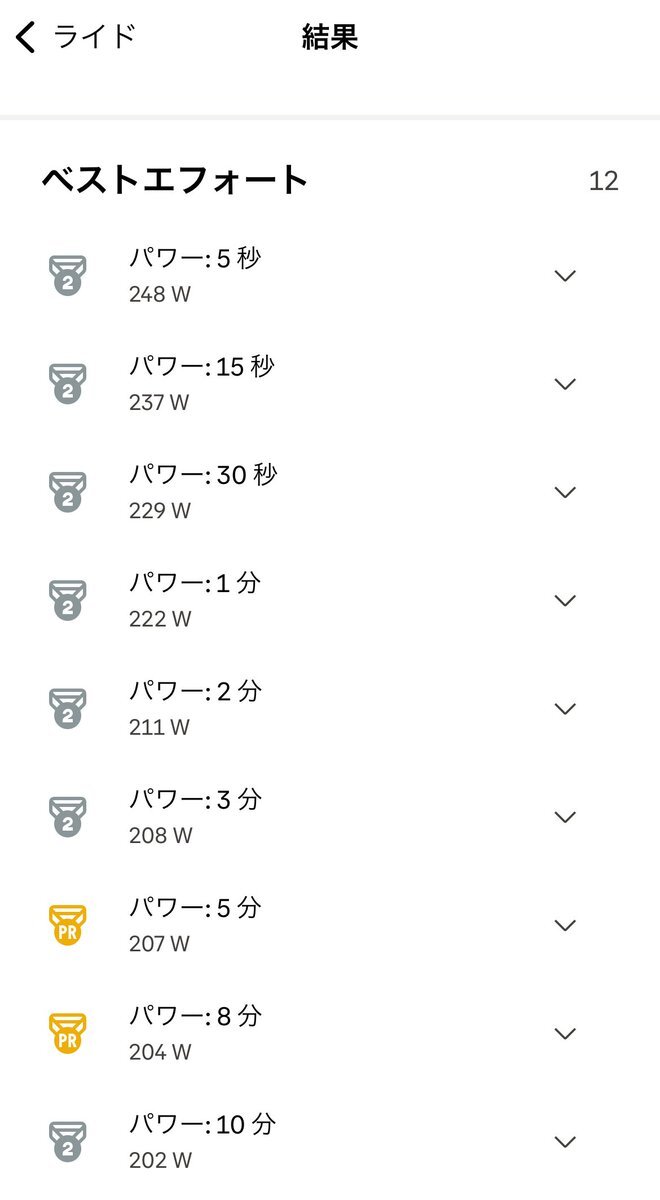Expand the パワー: 10 分 chevron

click(x=565, y=1141)
